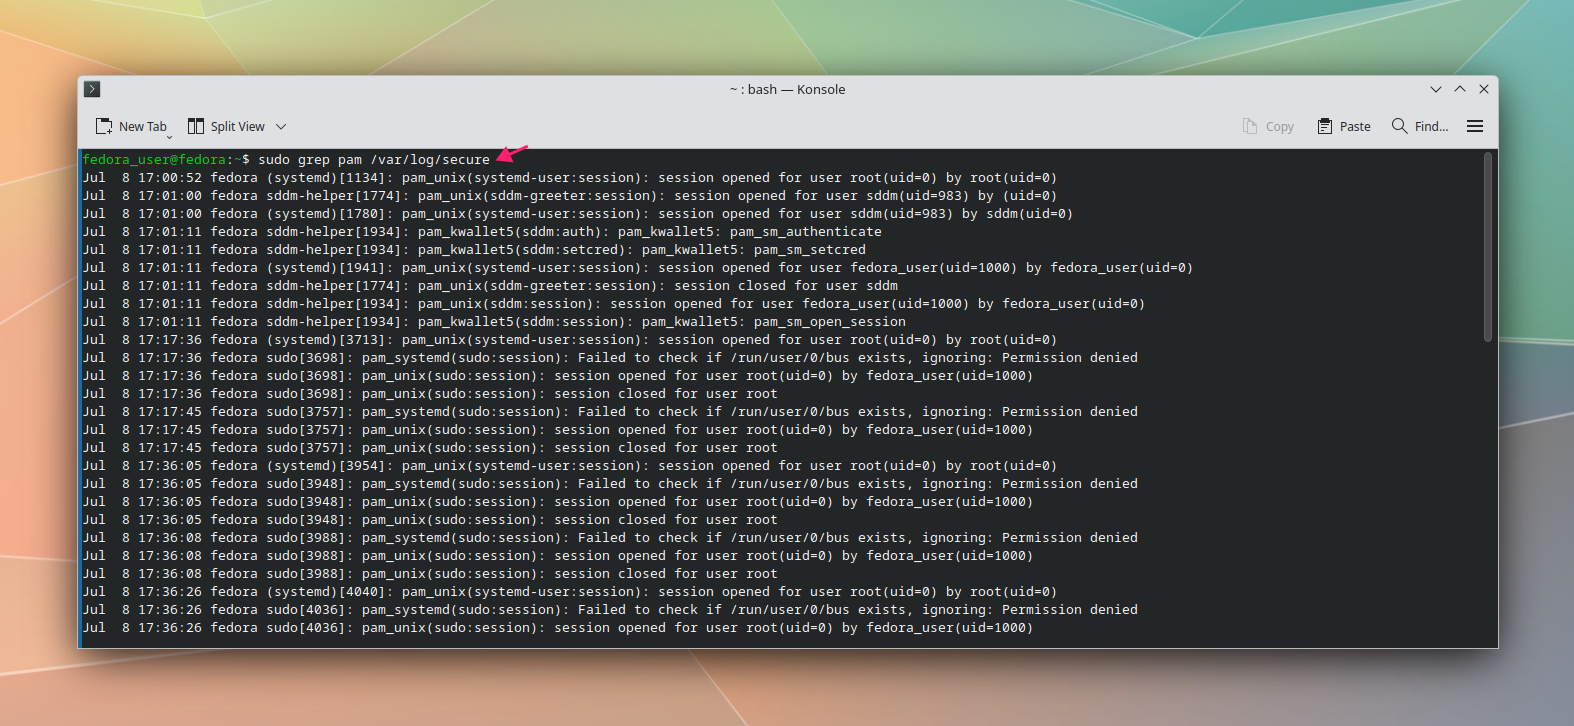1574x726 pixels.
Task: Click the Copy toolbar button
Action: point(1268,126)
